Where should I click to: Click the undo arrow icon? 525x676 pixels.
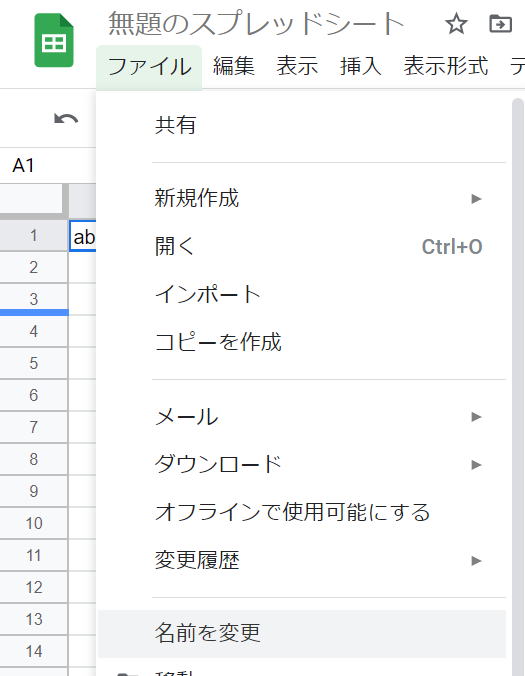(x=66, y=119)
